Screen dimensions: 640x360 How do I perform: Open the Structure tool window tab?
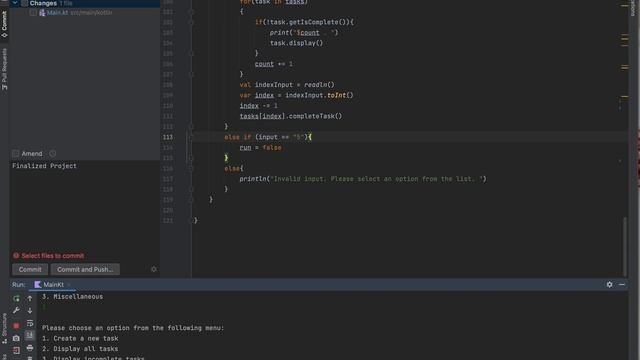(x=4, y=329)
